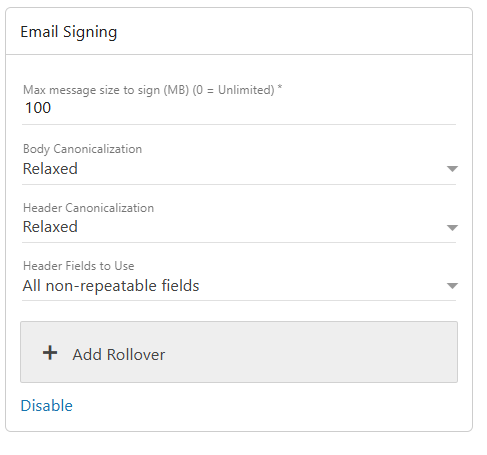Click the plus icon beside Add Rollover
The image size is (487, 455).
(x=50, y=353)
